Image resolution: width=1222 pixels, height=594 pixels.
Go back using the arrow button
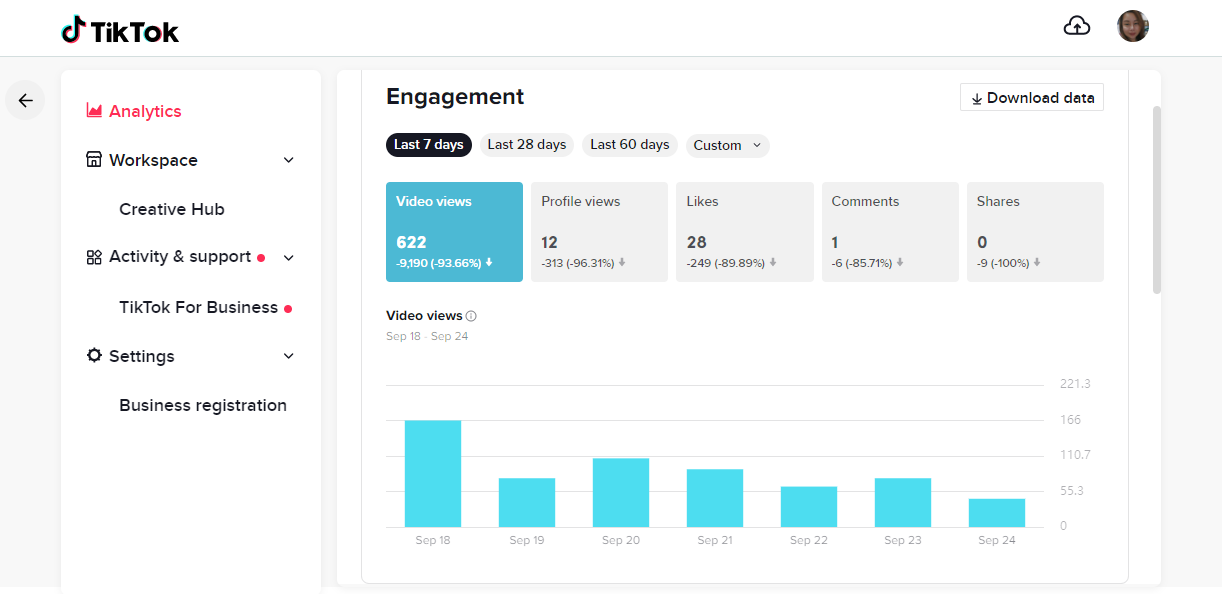coord(26,100)
